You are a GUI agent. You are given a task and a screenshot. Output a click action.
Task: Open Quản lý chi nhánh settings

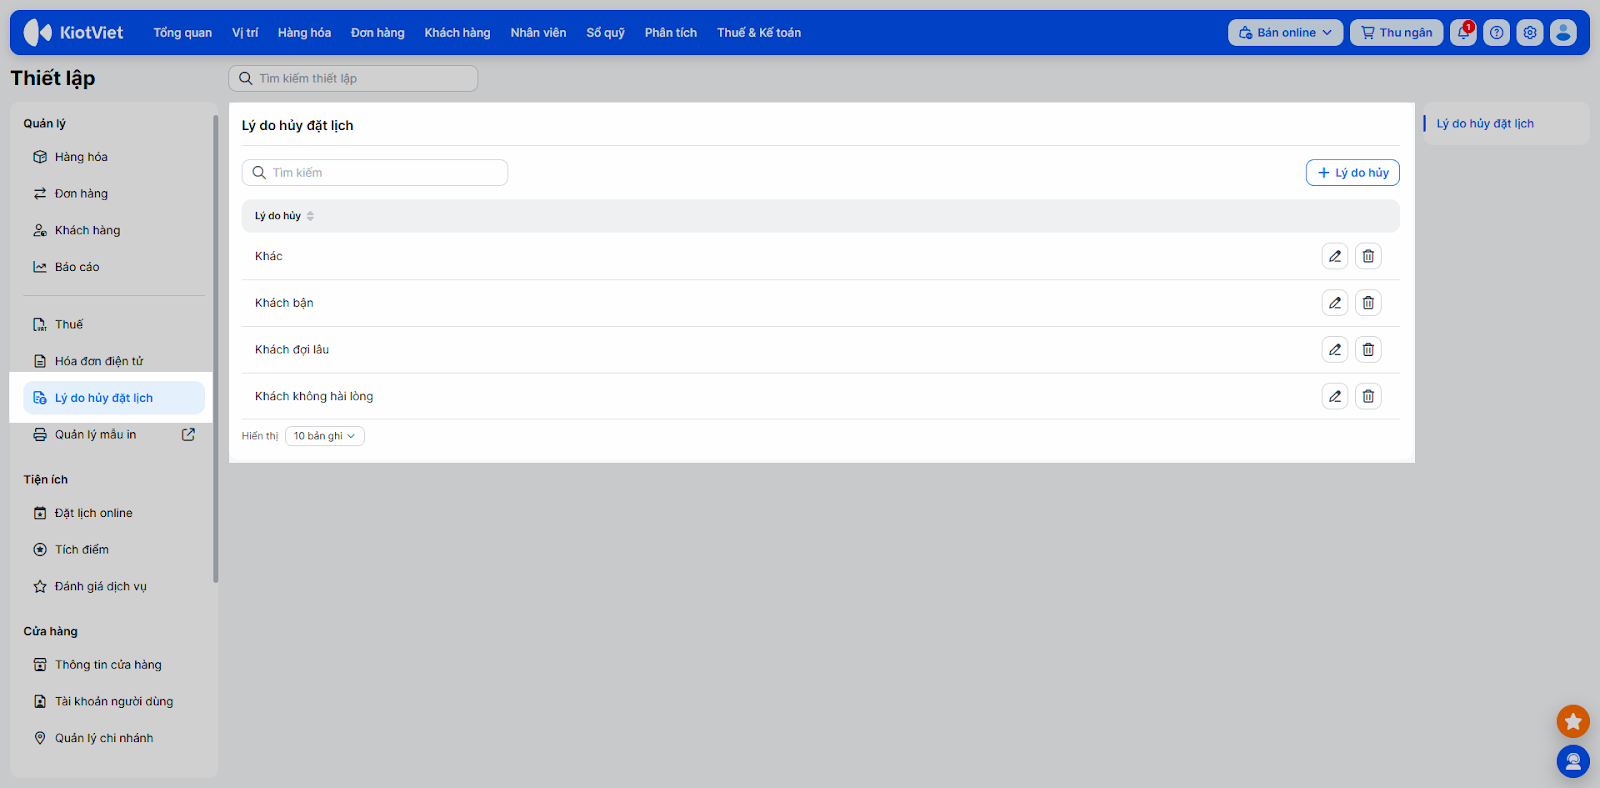click(114, 738)
